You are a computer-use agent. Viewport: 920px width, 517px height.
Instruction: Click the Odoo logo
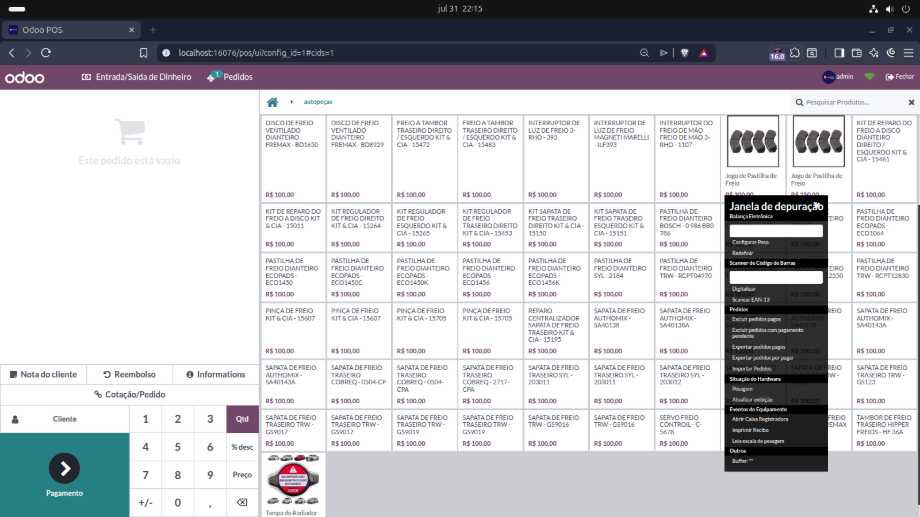25,77
